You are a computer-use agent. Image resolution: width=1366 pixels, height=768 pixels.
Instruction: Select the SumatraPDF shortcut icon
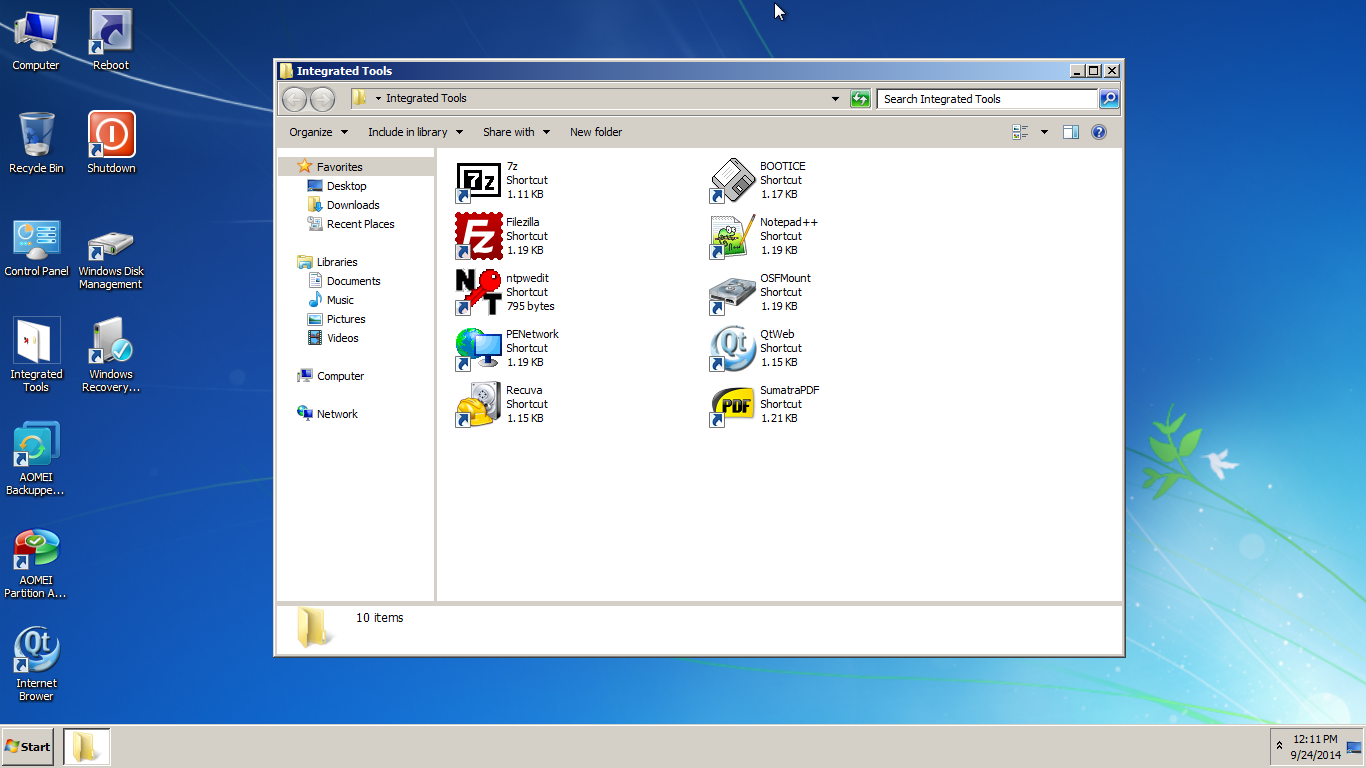[x=732, y=404]
